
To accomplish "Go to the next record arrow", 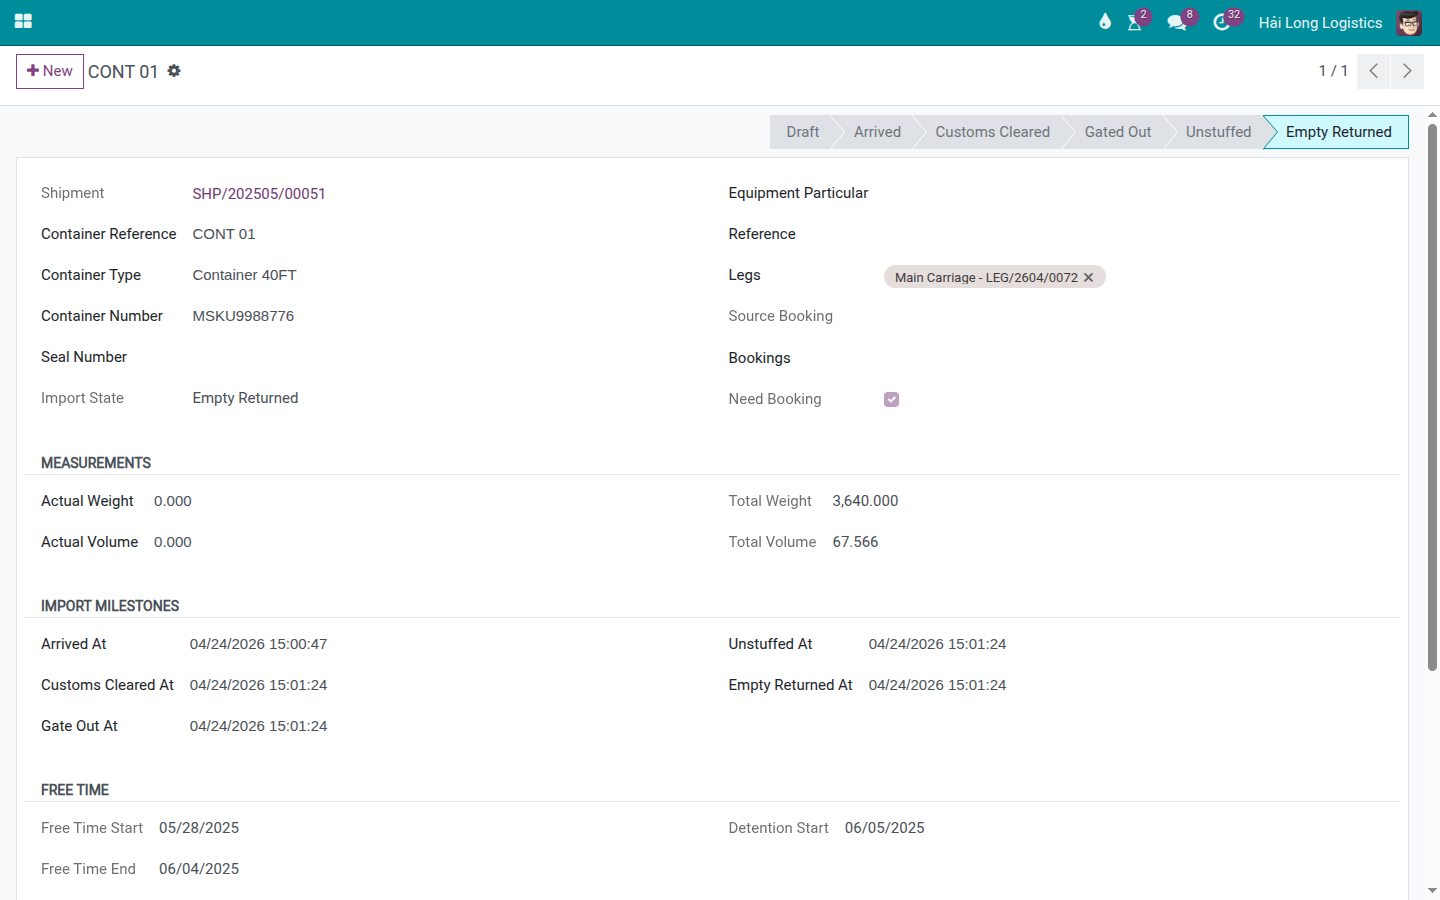I will (x=1407, y=71).
